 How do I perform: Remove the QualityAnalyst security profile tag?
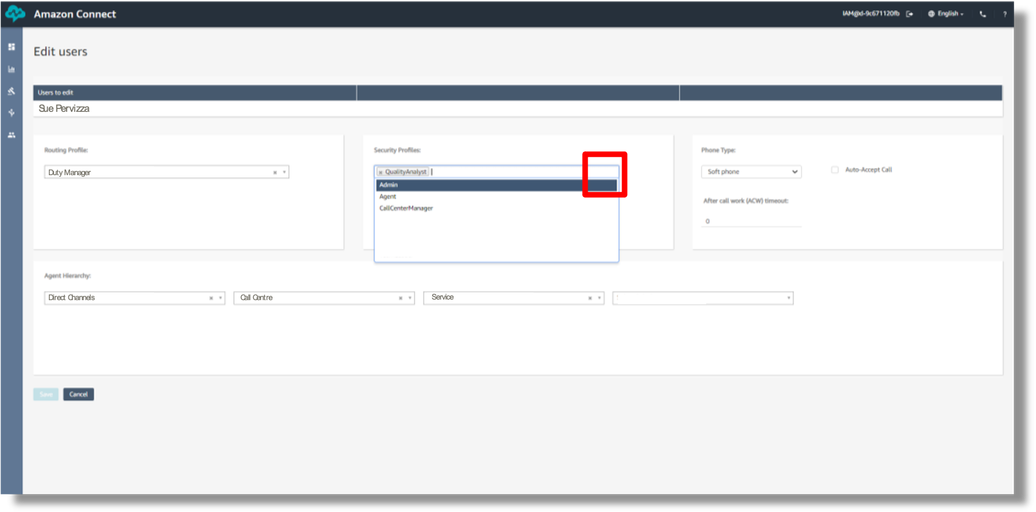380,172
